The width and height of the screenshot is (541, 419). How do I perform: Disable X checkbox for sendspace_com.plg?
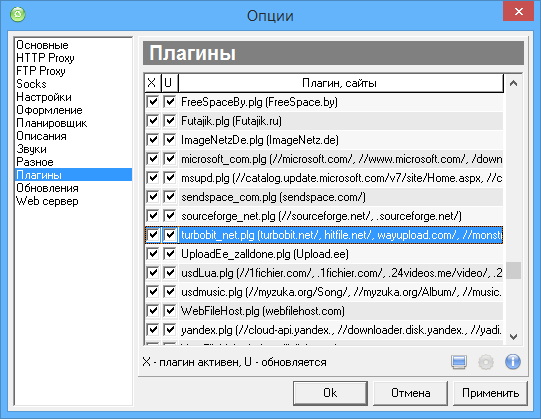152,197
